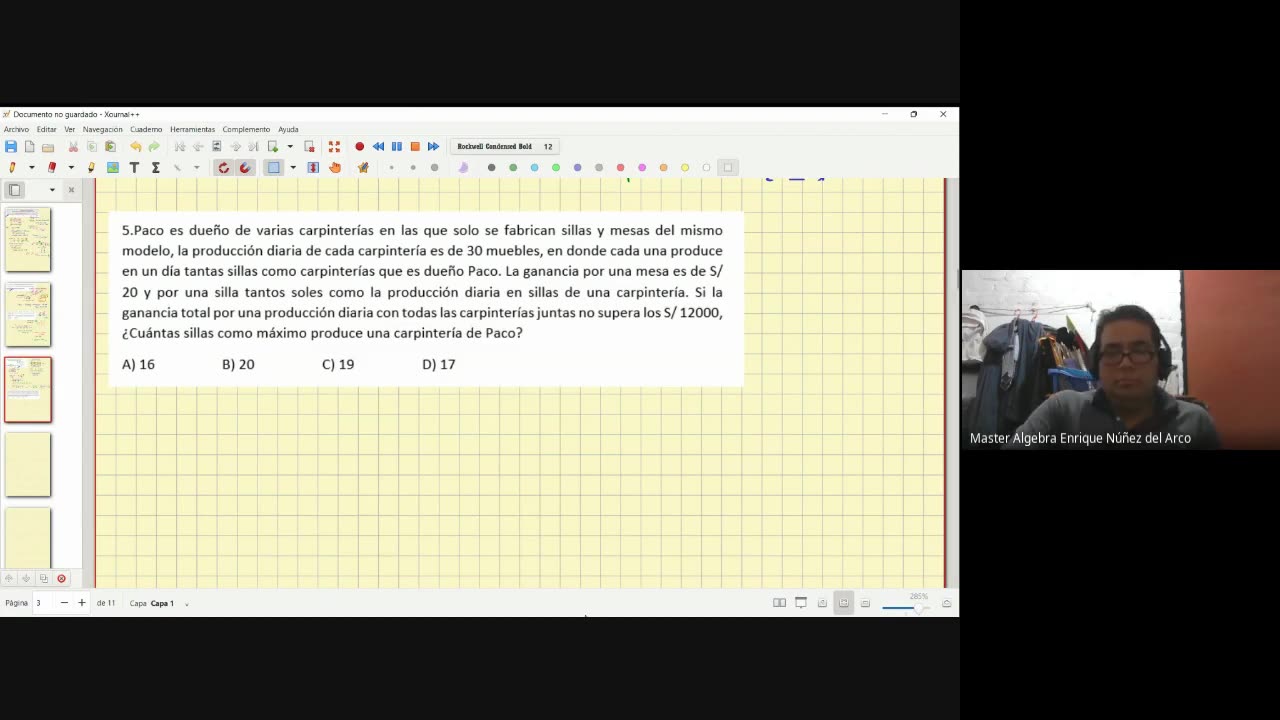Select the rectangle region selection tool

[x=273, y=168]
